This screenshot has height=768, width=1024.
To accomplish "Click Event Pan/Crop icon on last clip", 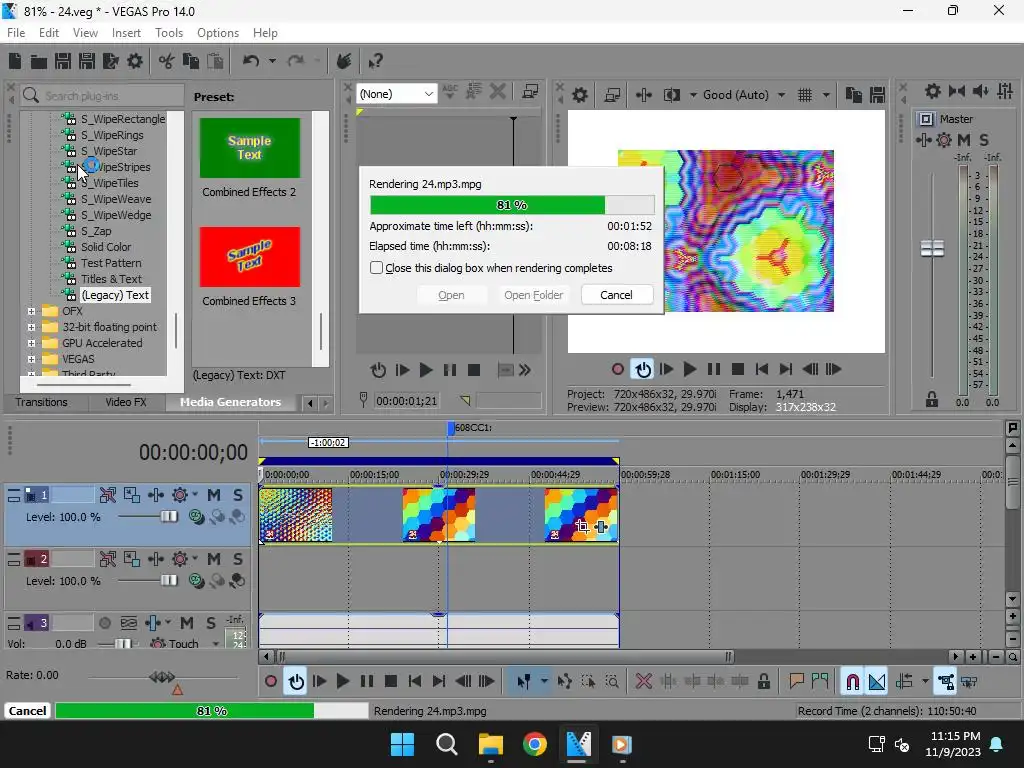I will [x=583, y=526].
